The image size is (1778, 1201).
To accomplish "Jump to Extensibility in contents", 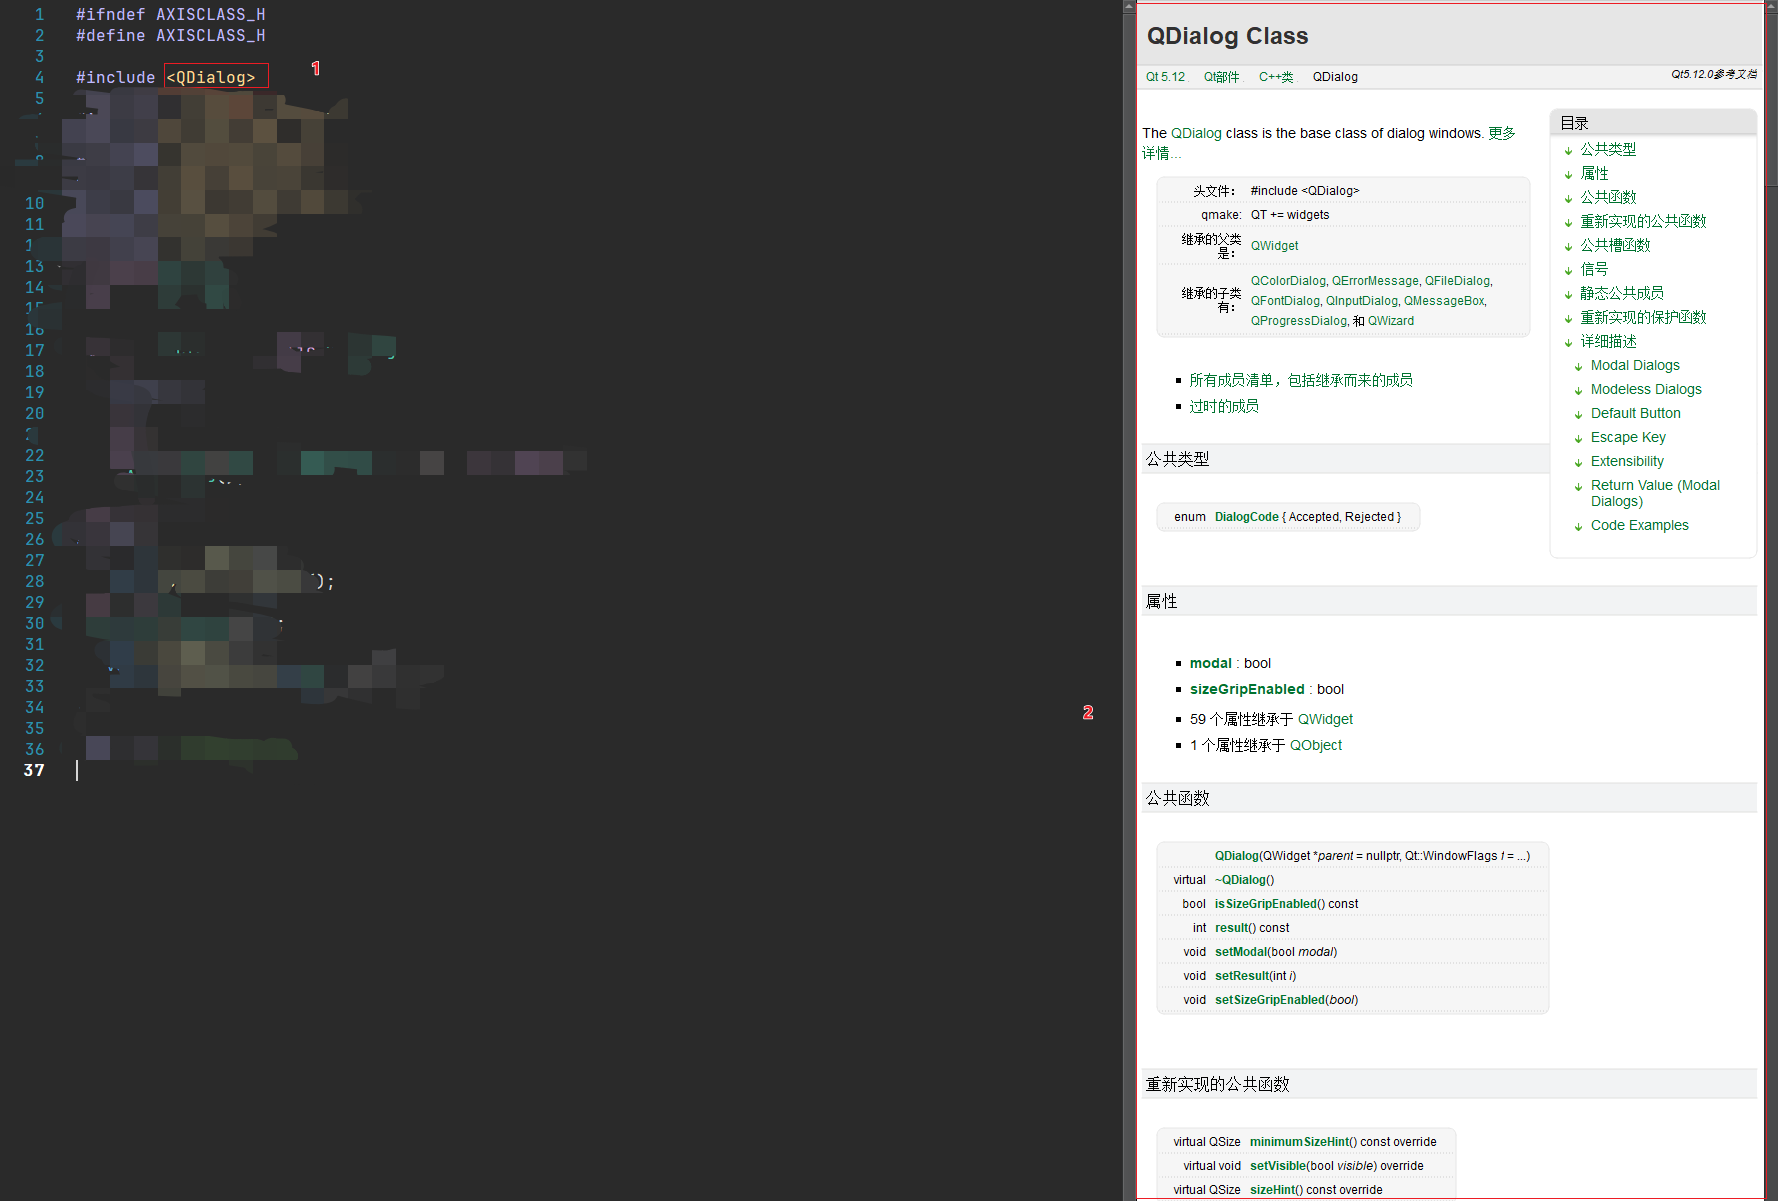I will click(x=1627, y=461).
